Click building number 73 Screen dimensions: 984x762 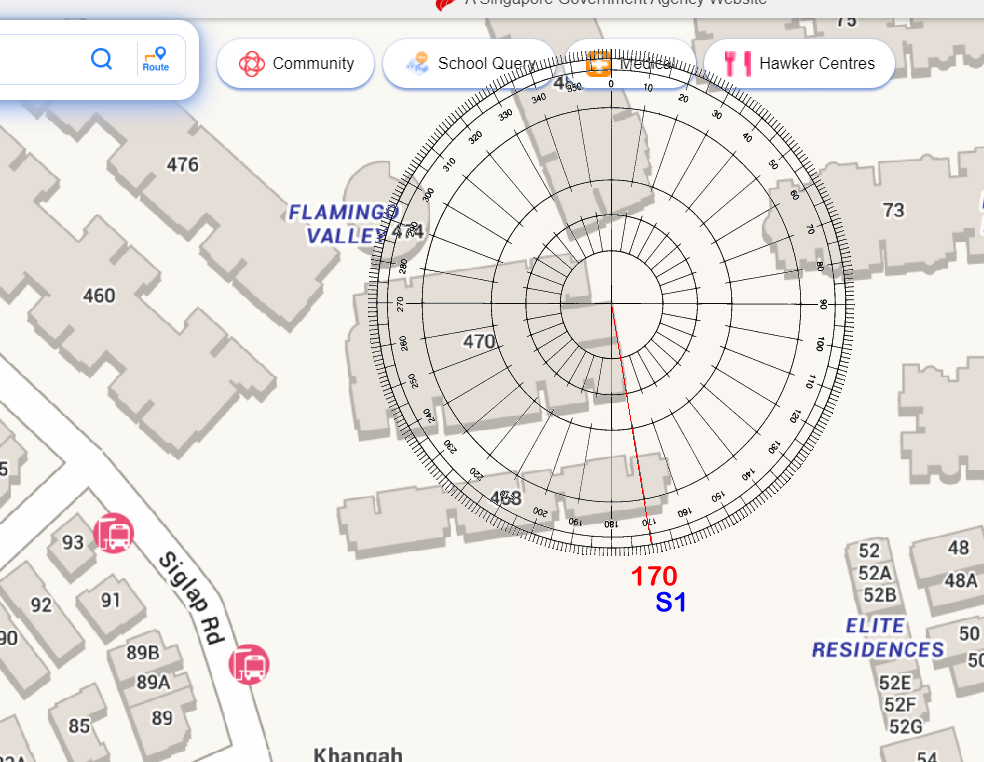coord(892,210)
